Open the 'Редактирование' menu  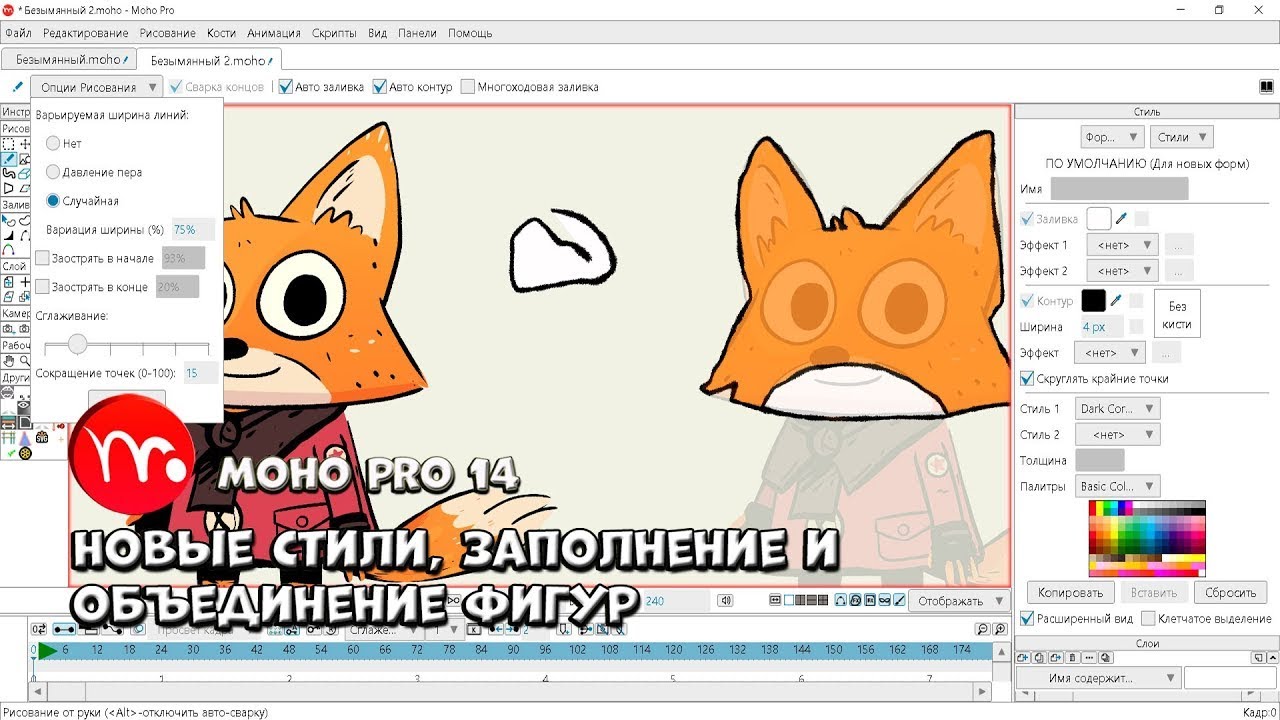pyautogui.click(x=86, y=33)
